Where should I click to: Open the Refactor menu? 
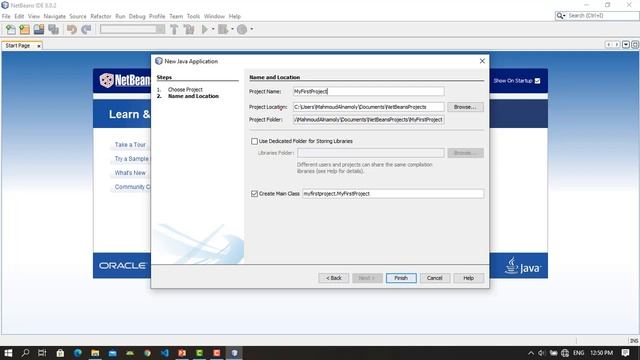point(100,16)
